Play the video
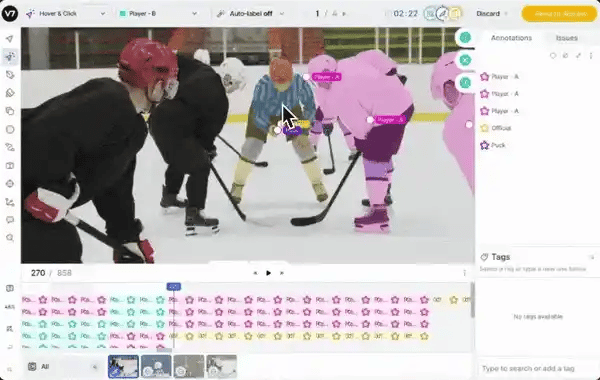Image resolution: width=600 pixels, height=380 pixels. [x=268, y=273]
